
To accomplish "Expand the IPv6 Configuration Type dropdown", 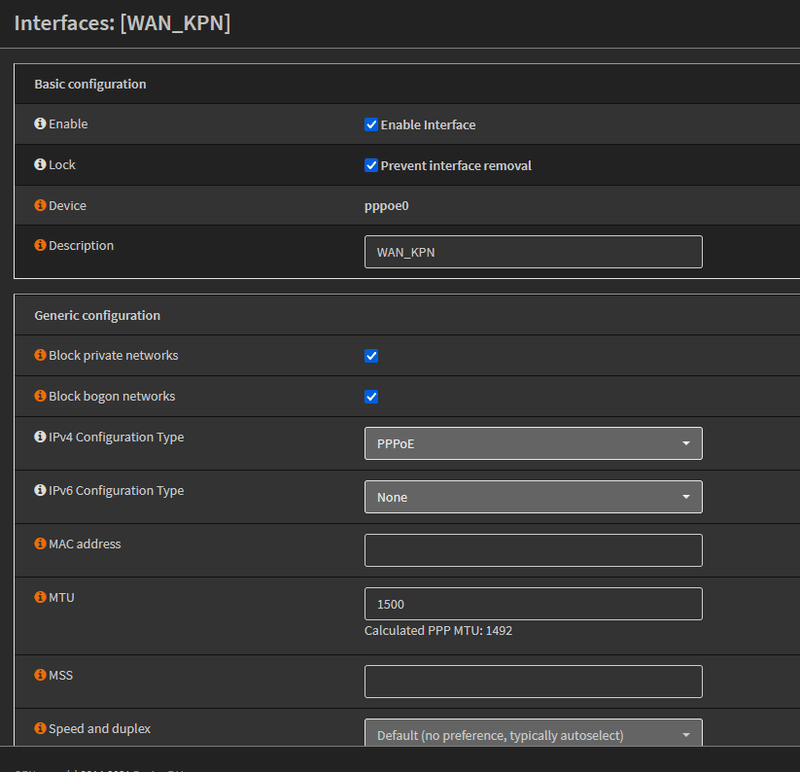I will click(533, 497).
